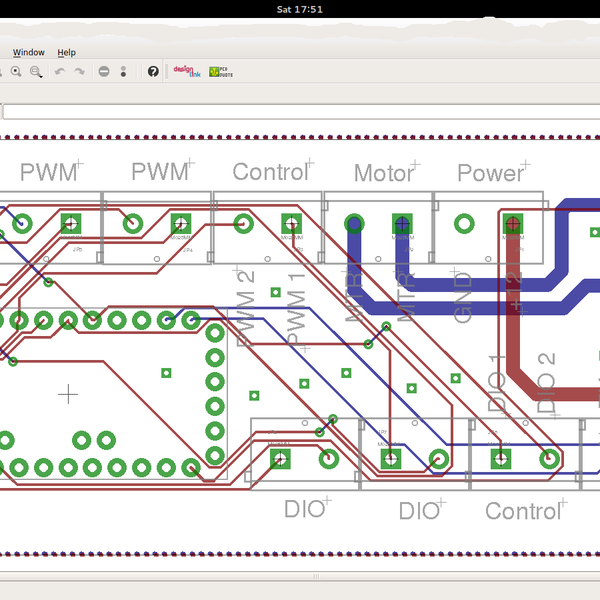Click the +12 rotated label
The image size is (600, 600).
pos(513,292)
